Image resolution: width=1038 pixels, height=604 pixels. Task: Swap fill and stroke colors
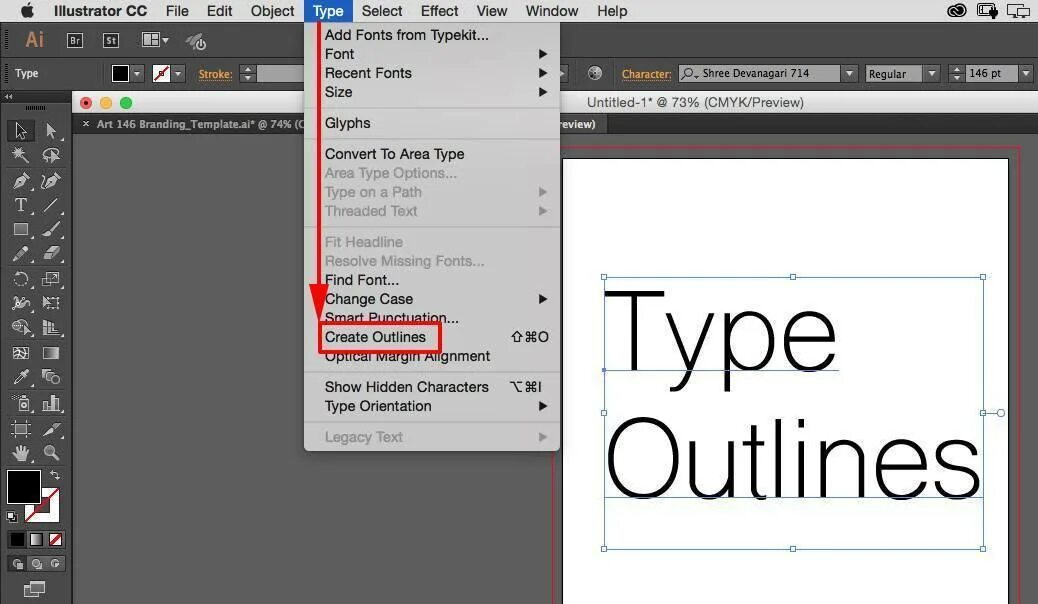[55, 475]
